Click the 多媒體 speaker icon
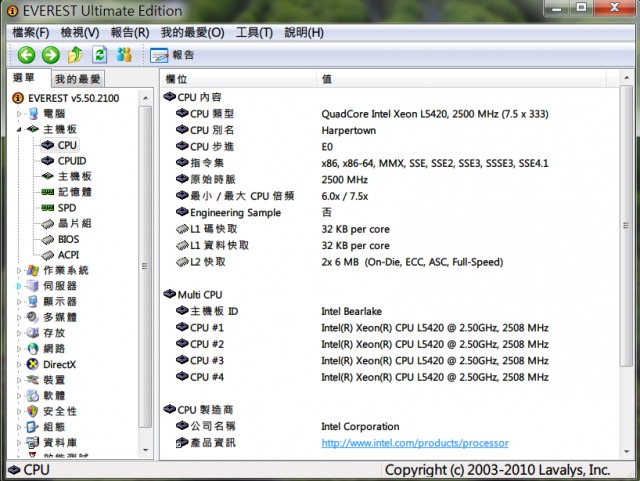The width and height of the screenshot is (640, 481). pos(33,317)
